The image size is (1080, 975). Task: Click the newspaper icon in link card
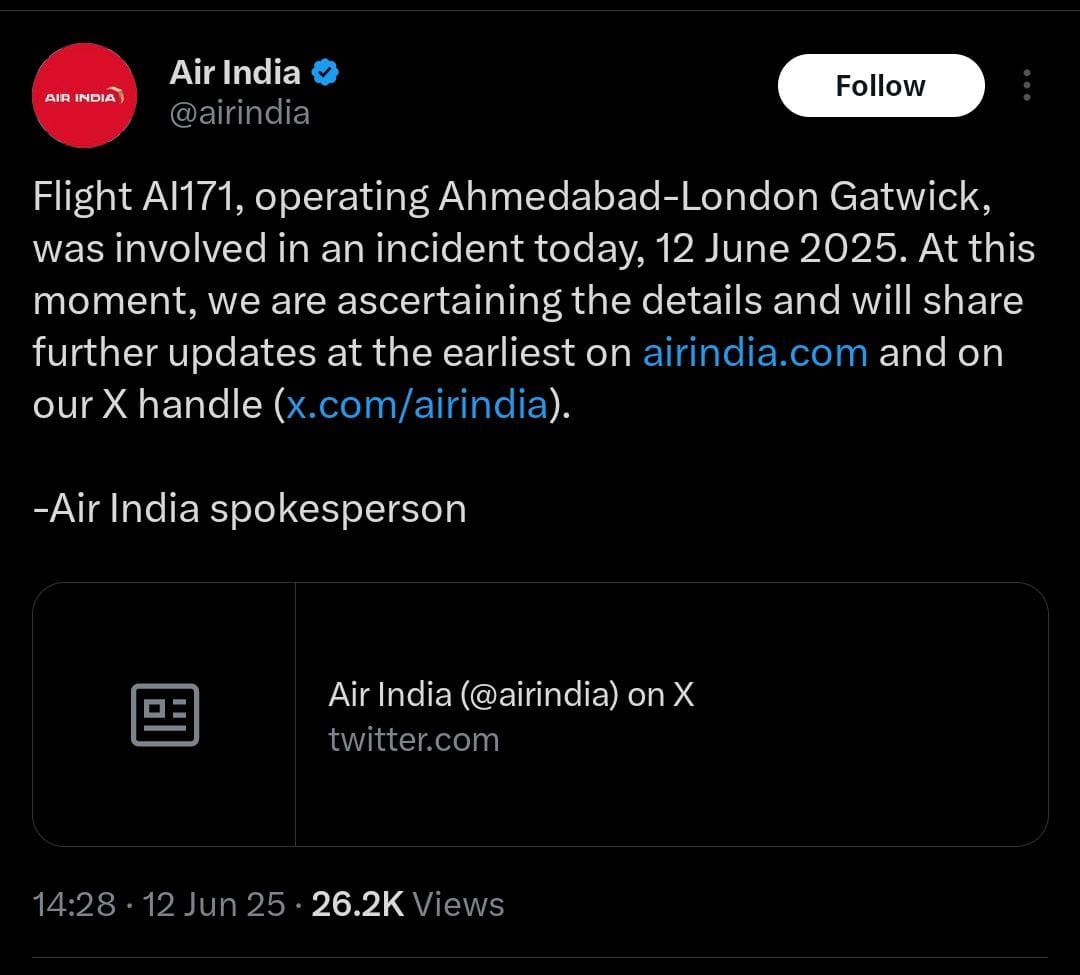(165, 715)
